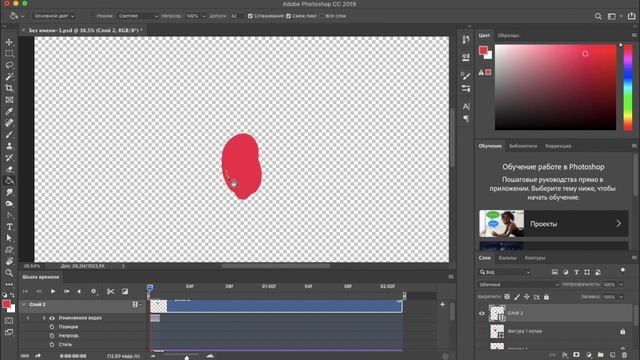640x360 pixels.
Task: Select the Frame tool
Action: coord(9,100)
